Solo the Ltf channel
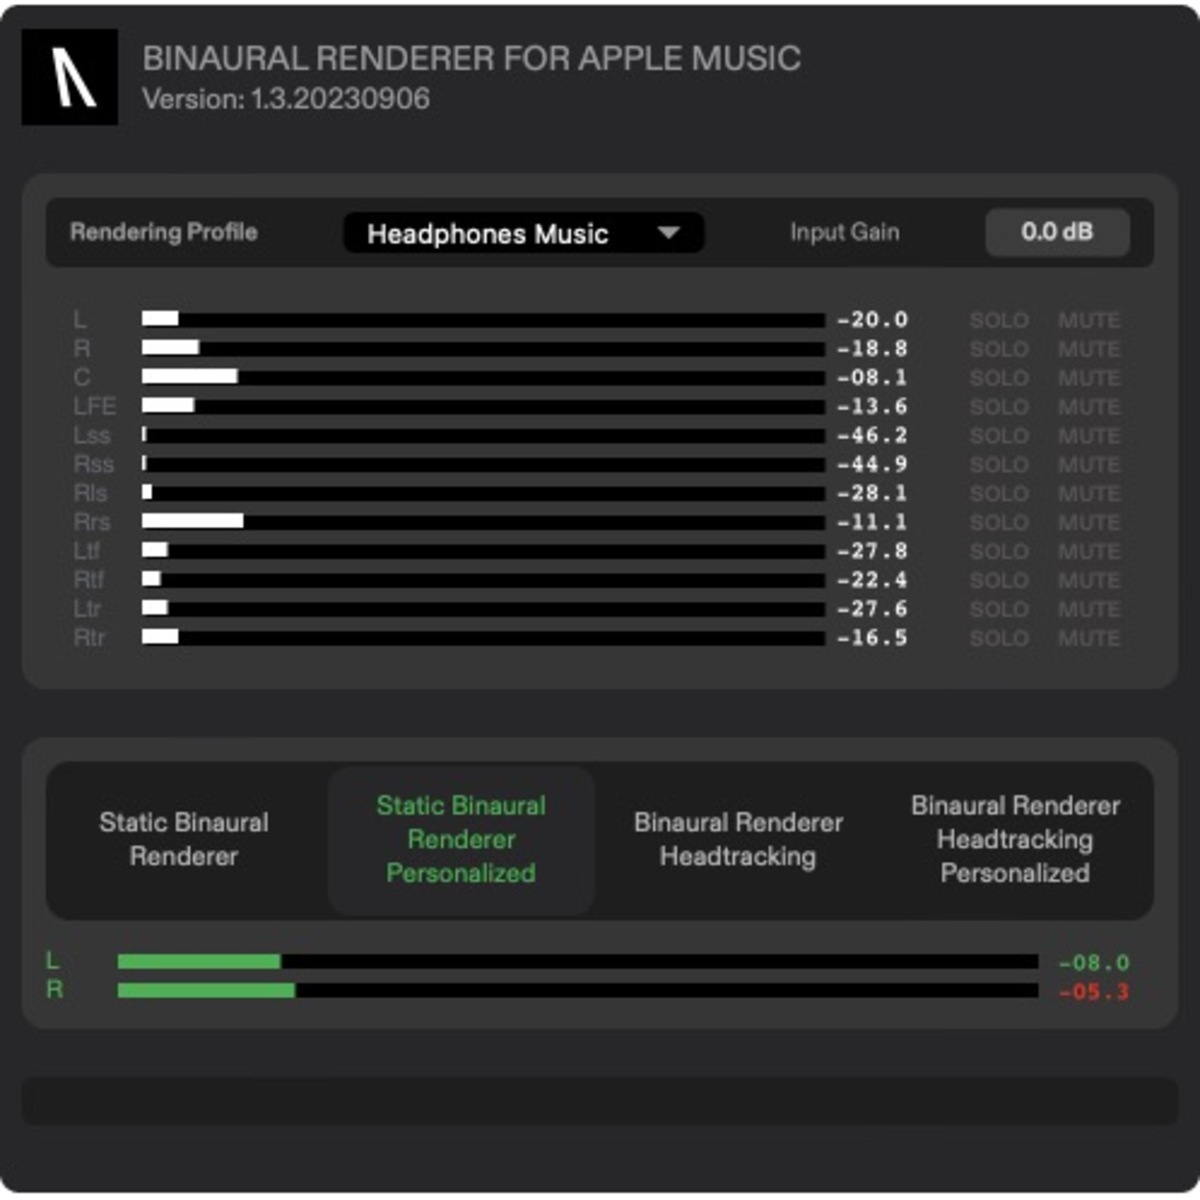Screen dimensions: 1200x1200 999,552
